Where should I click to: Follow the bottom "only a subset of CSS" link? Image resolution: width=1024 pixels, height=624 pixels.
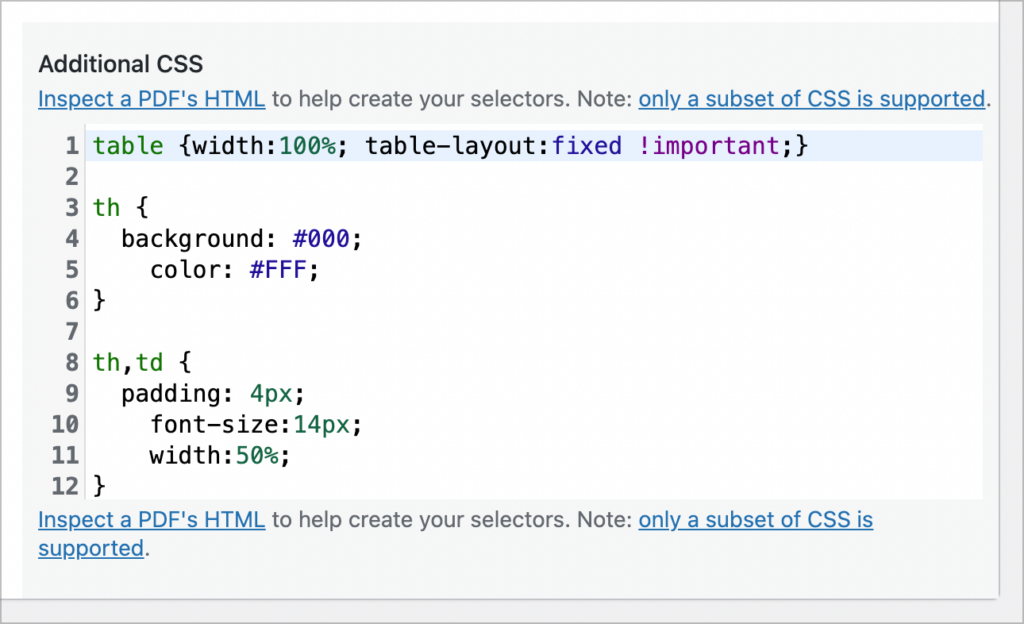(755, 520)
